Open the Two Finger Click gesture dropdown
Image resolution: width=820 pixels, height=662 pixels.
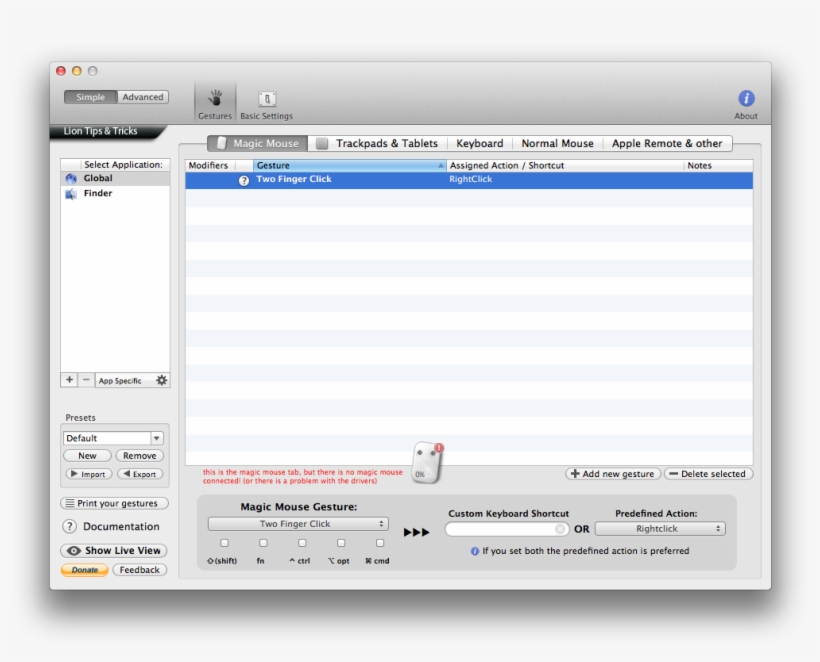[298, 524]
